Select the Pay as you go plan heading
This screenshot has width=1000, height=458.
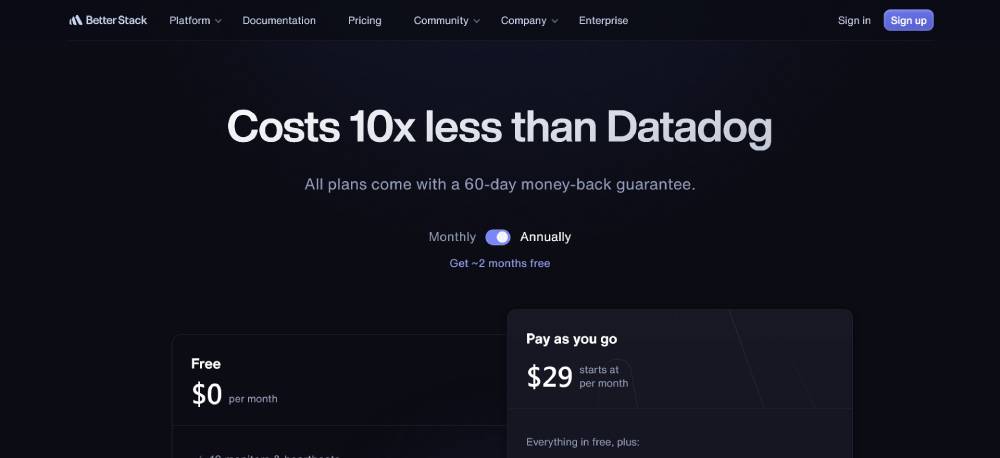(x=571, y=339)
